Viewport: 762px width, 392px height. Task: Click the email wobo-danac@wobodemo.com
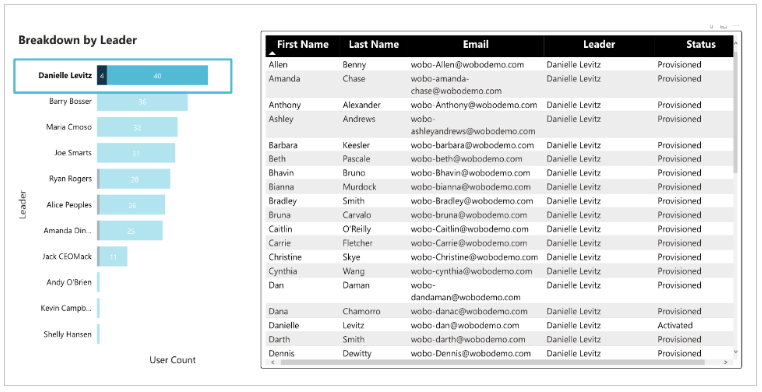(469, 311)
